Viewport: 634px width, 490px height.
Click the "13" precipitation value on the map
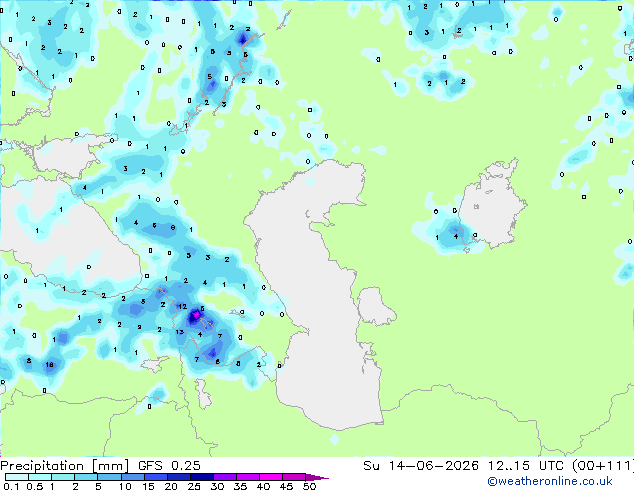point(180,332)
